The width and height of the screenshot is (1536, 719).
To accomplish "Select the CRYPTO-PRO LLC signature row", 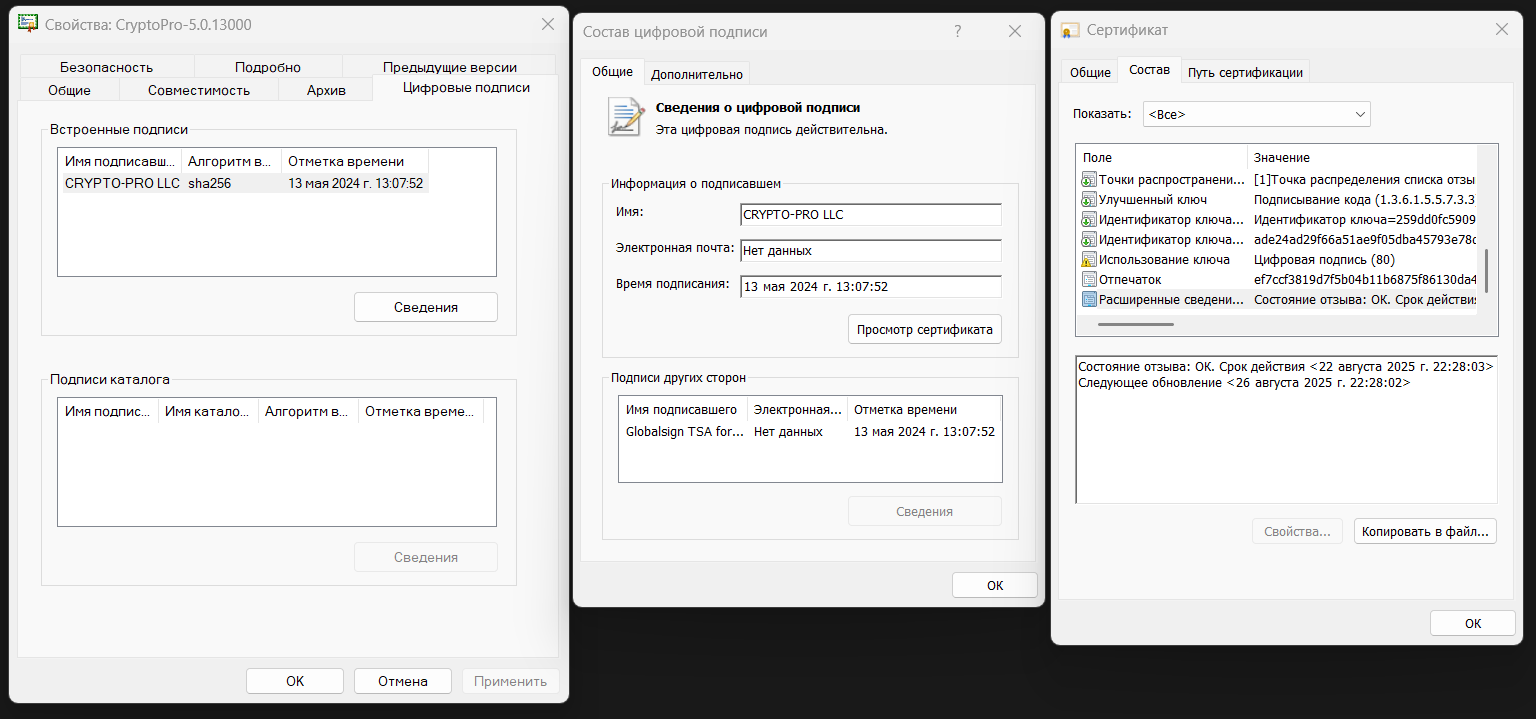I will (243, 183).
